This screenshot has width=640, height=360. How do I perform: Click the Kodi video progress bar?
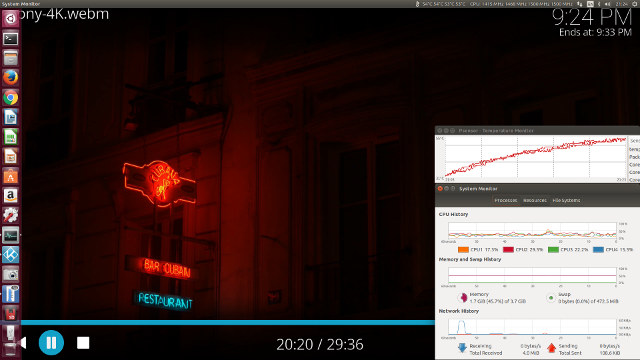(x=228, y=322)
